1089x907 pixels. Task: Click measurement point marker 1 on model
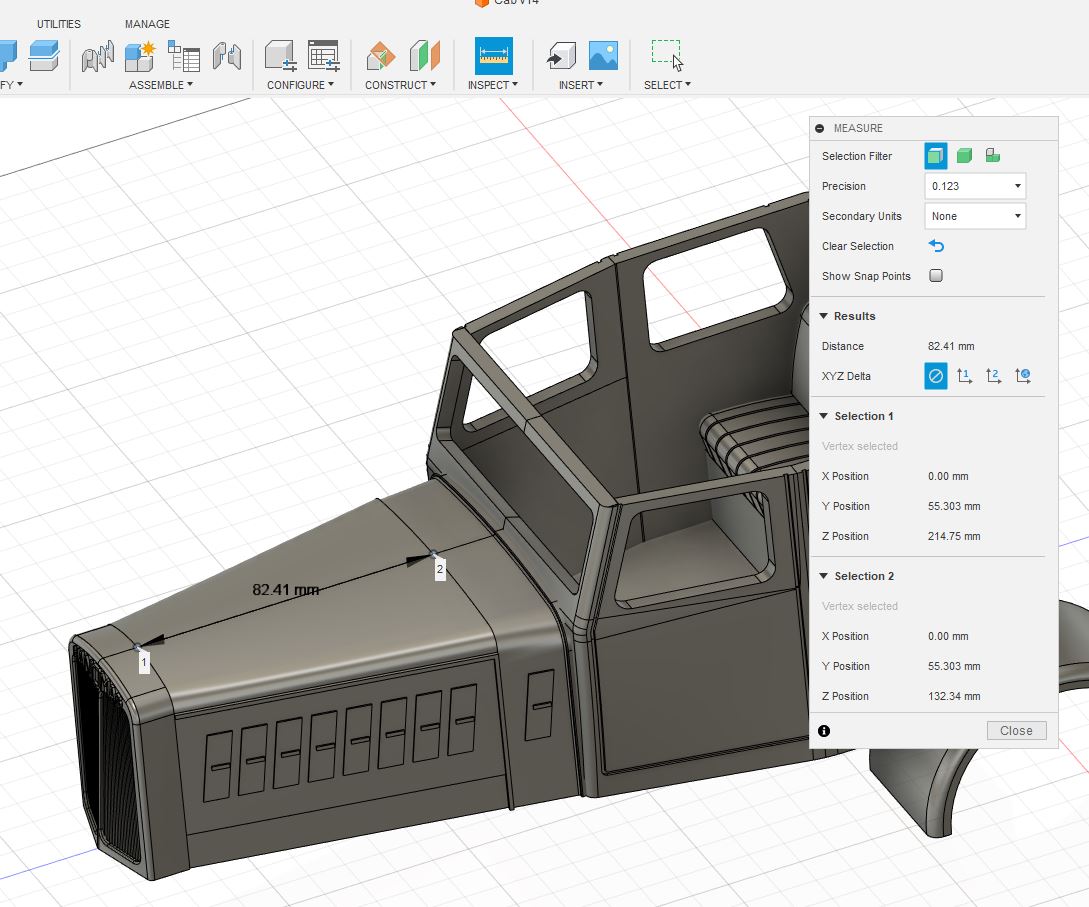(x=144, y=663)
